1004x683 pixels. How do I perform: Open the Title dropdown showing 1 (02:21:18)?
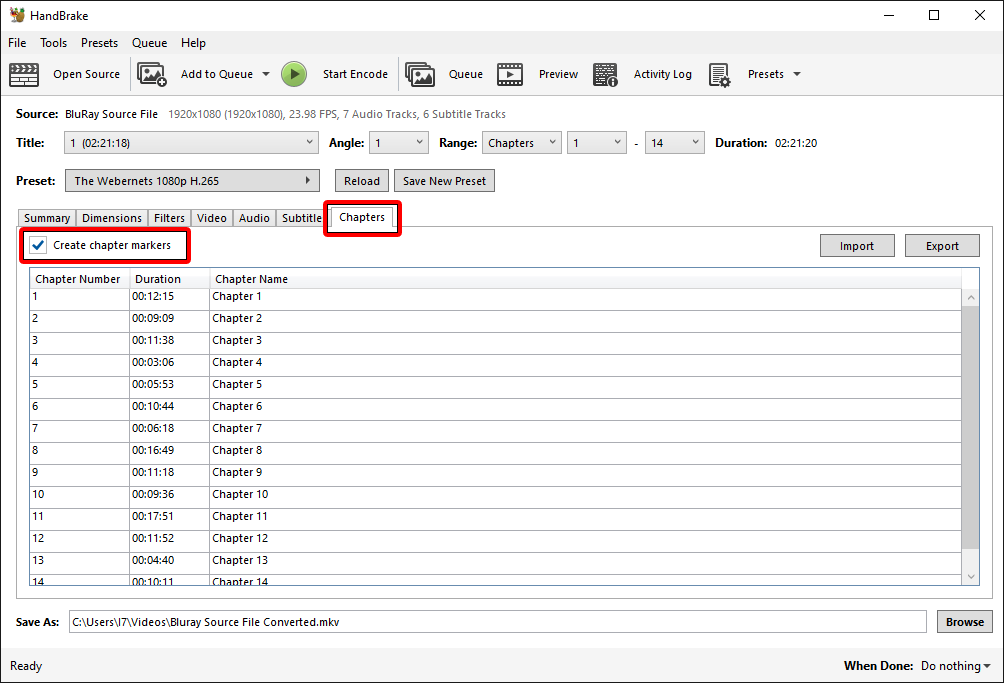point(191,143)
